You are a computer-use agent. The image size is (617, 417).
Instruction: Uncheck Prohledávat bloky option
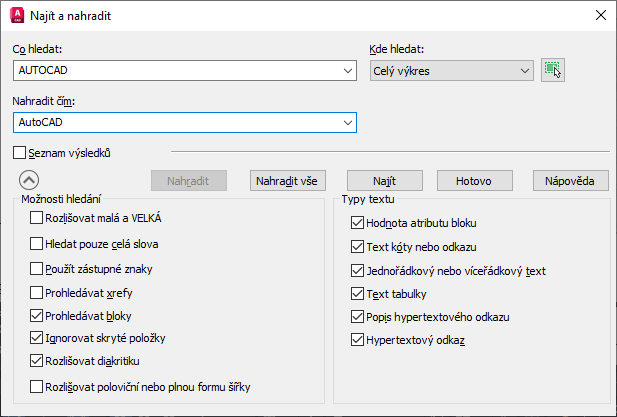coord(37,315)
